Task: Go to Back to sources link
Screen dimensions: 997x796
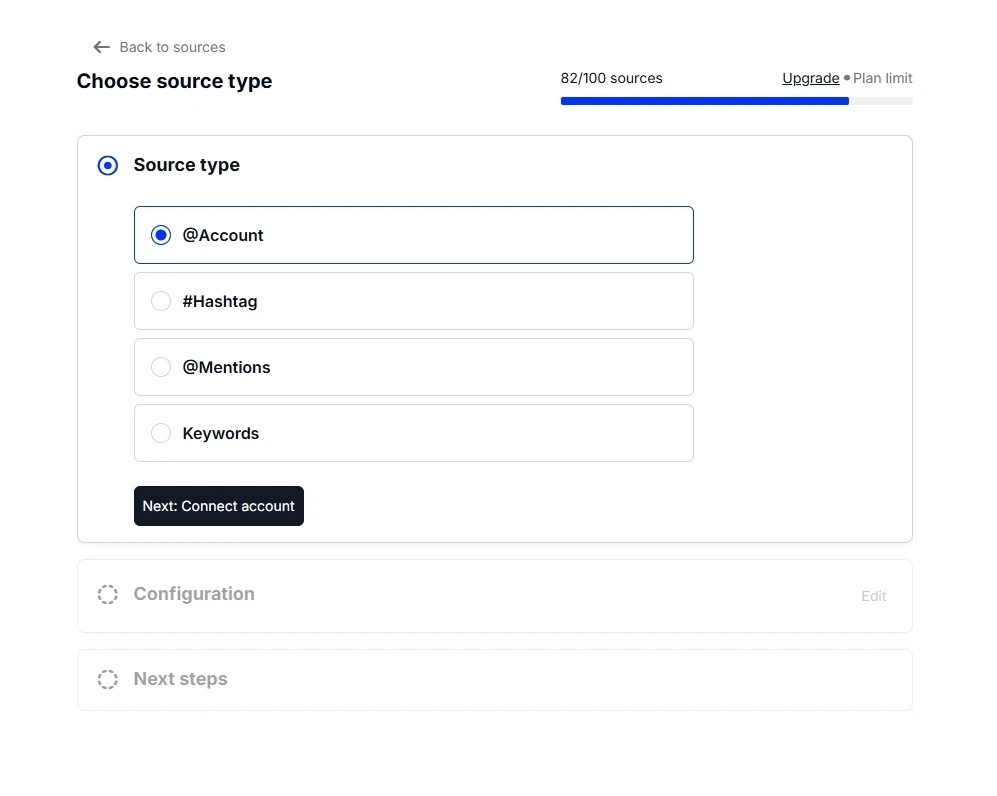Action: pyautogui.click(x=172, y=47)
